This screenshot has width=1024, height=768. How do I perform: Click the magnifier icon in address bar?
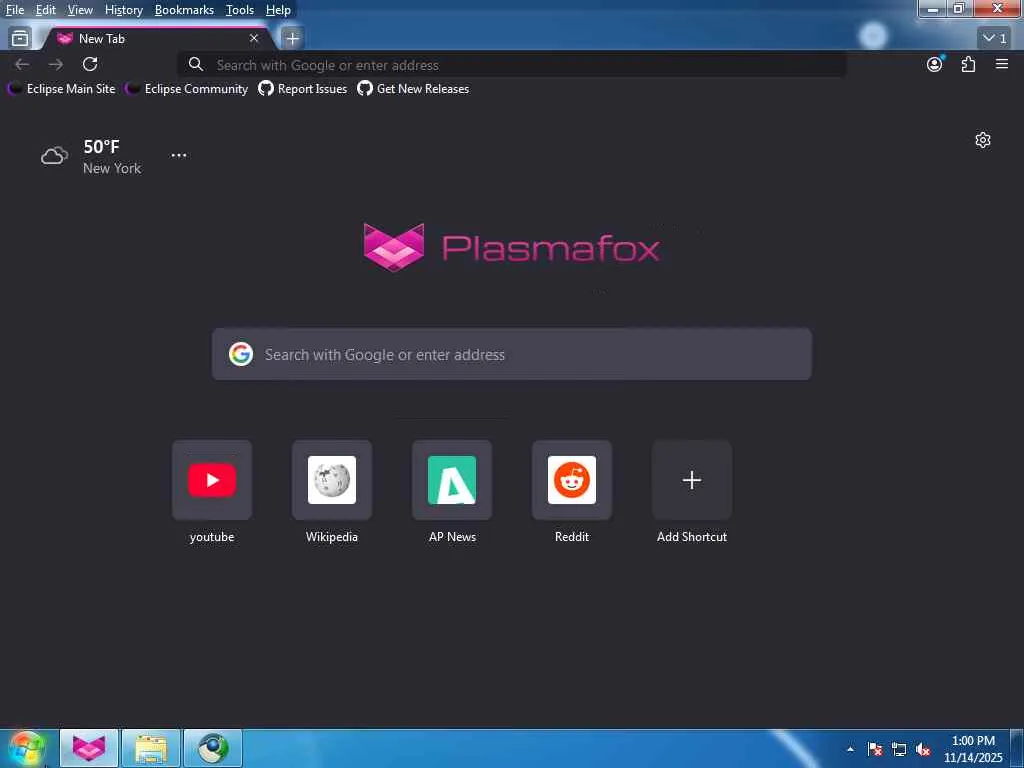coord(195,64)
